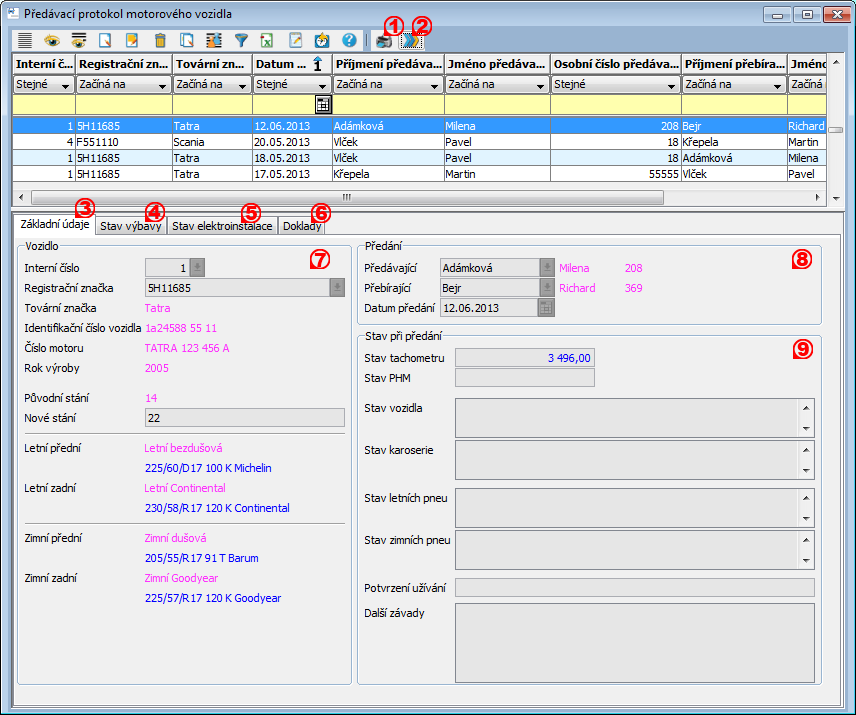The image size is (856, 715).
Task: Expand the Registrační značka field dropdown in form
Action: click(x=337, y=288)
